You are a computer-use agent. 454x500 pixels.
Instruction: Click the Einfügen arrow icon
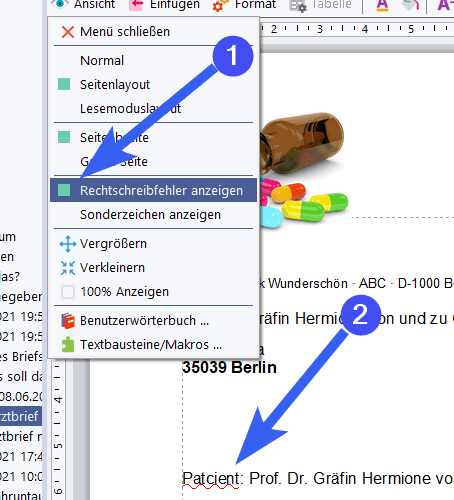136,5
